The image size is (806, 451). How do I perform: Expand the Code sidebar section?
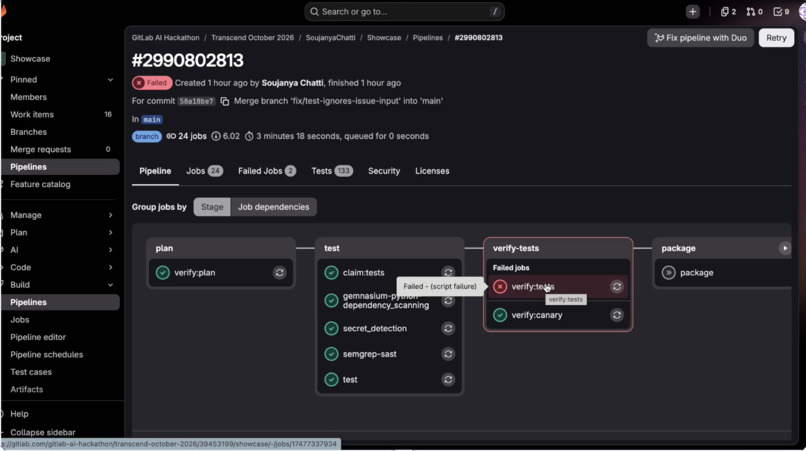[x=110, y=267]
